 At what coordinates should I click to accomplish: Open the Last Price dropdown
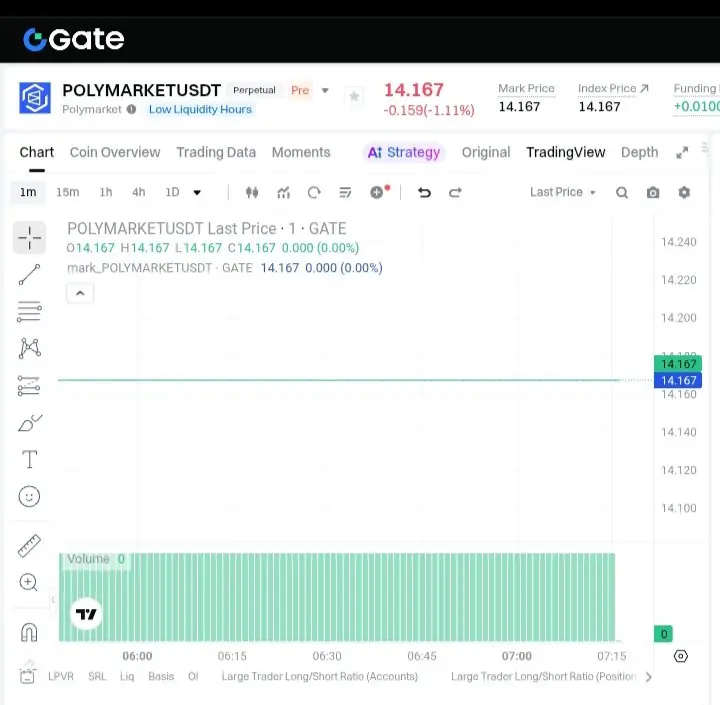tap(563, 192)
